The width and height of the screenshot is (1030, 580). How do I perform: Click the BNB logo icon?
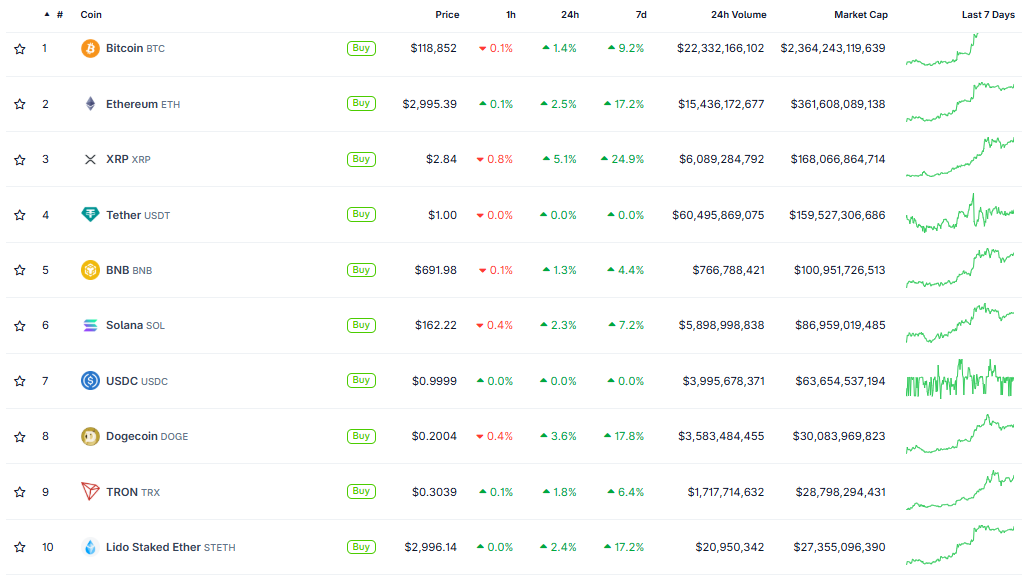[90, 270]
